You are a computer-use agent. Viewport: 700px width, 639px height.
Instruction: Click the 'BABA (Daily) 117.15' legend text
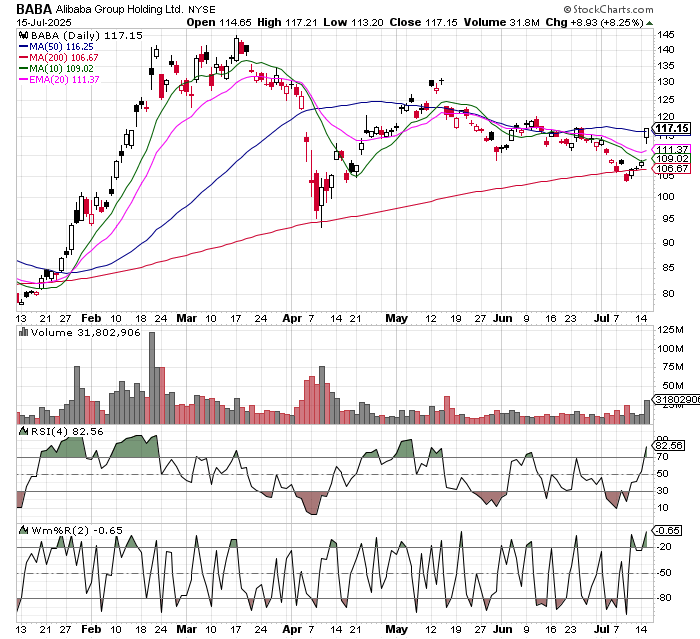[87, 36]
